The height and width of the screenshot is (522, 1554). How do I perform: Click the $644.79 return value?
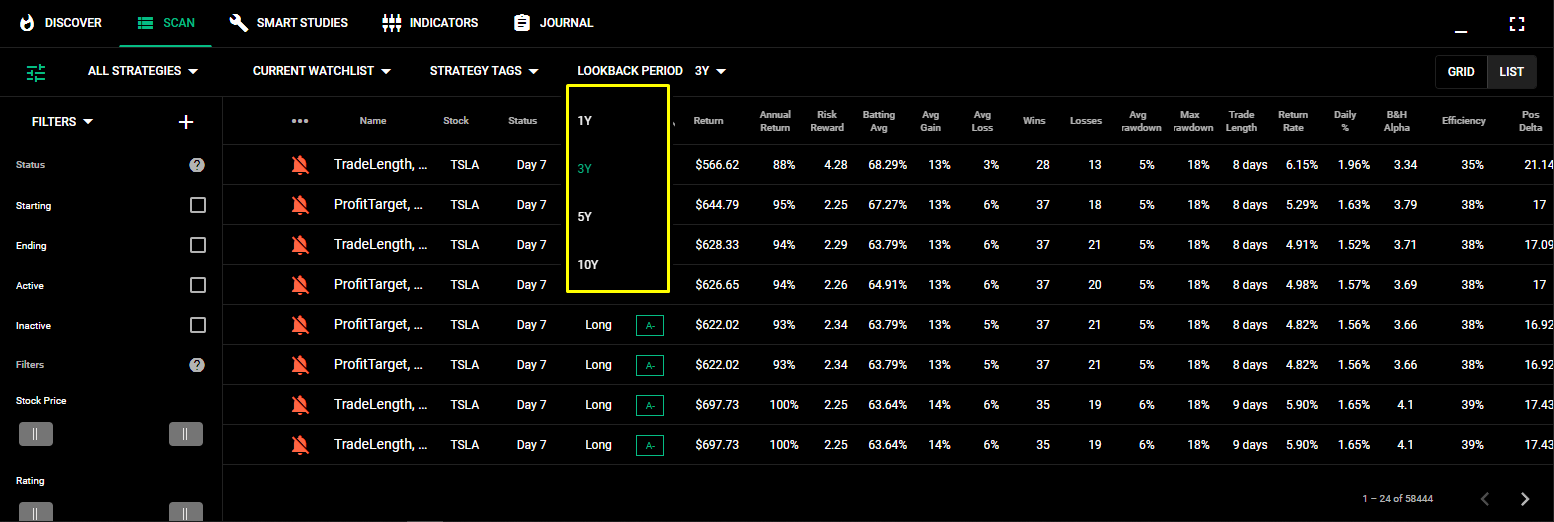716,205
